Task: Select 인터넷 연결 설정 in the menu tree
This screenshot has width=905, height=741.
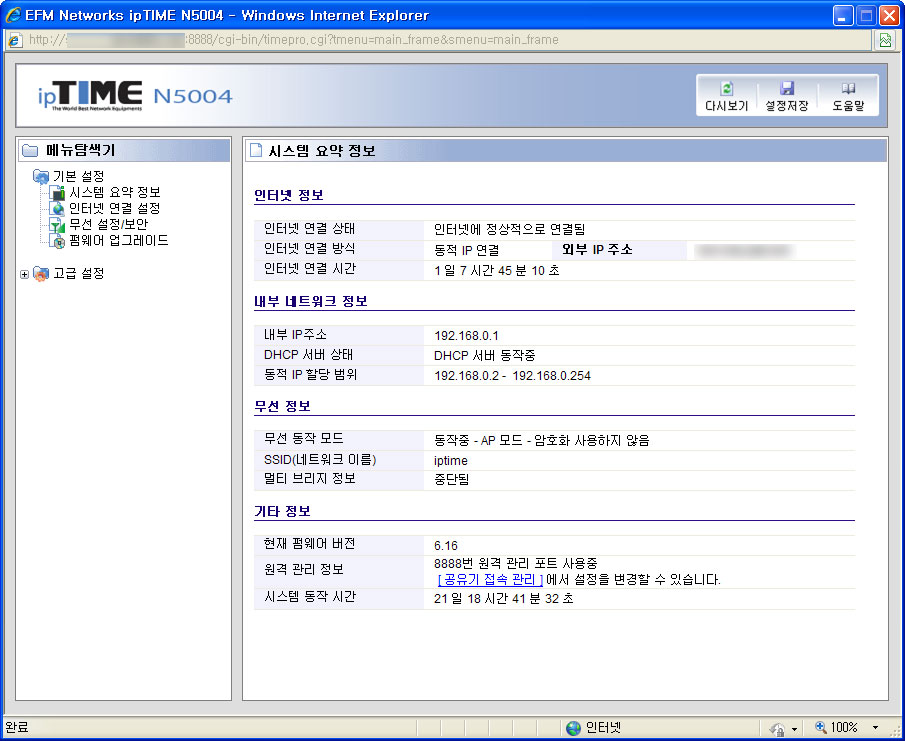Action: (114, 208)
